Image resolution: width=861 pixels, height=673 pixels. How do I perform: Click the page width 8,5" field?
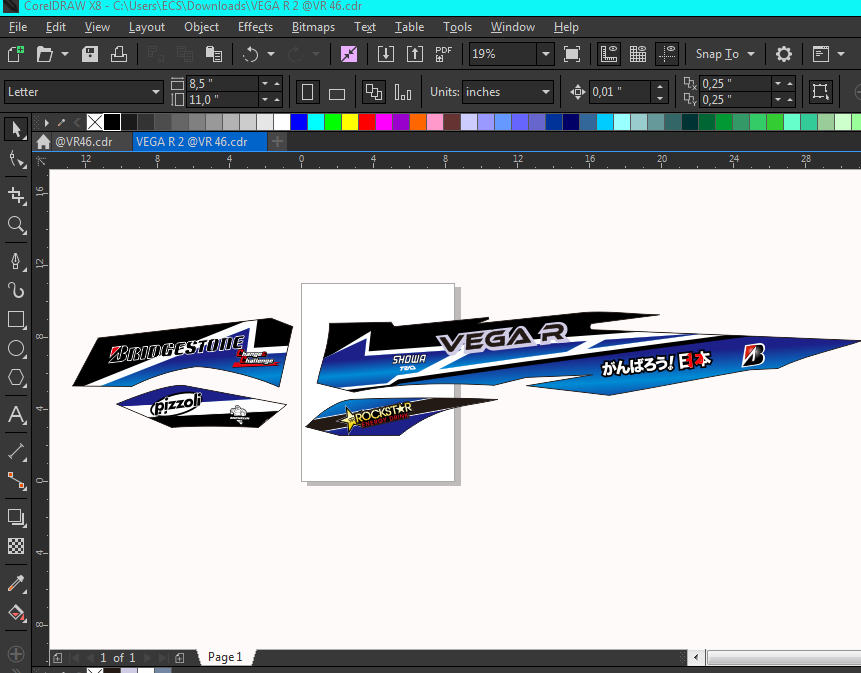222,83
